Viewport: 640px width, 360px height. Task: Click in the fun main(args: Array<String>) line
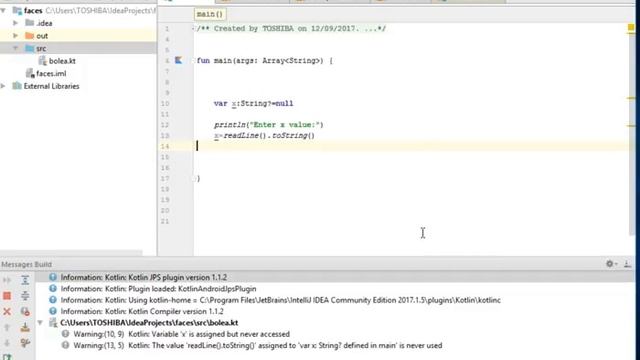click(264, 60)
